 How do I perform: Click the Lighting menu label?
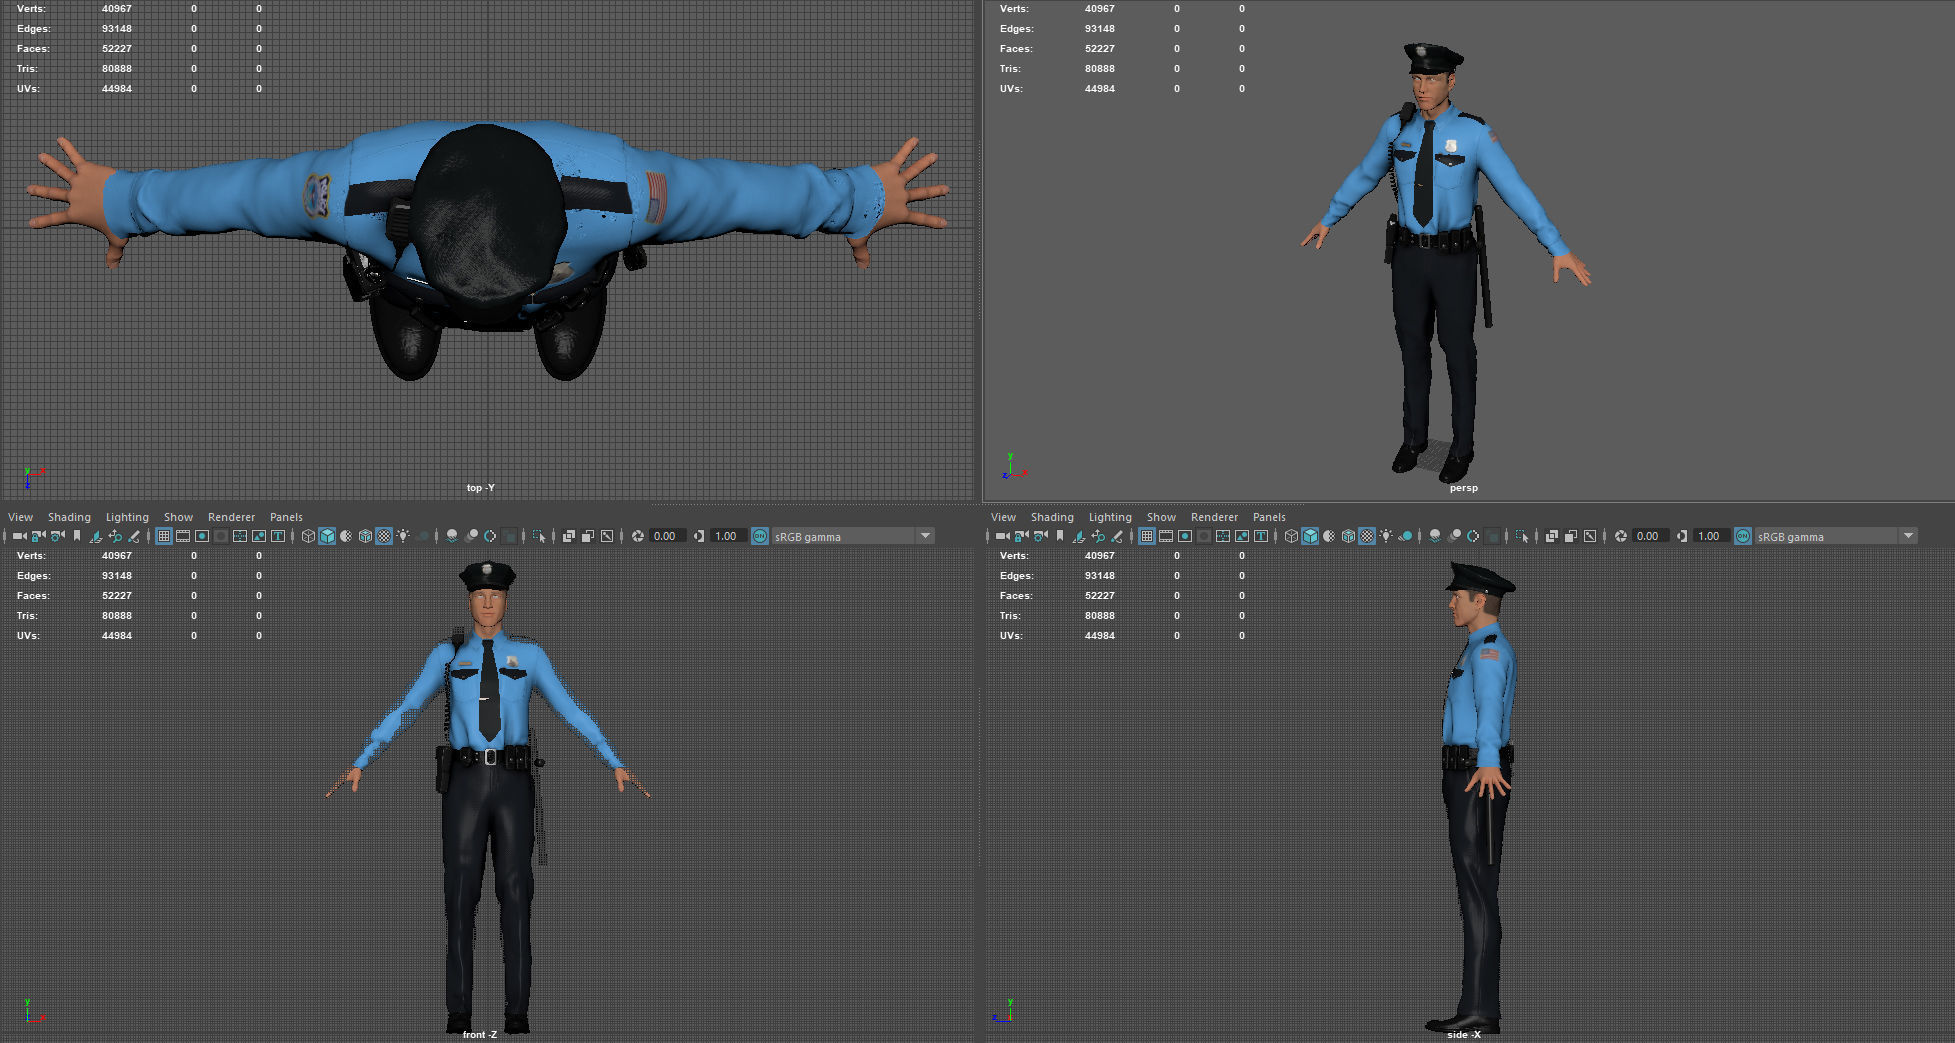(127, 517)
